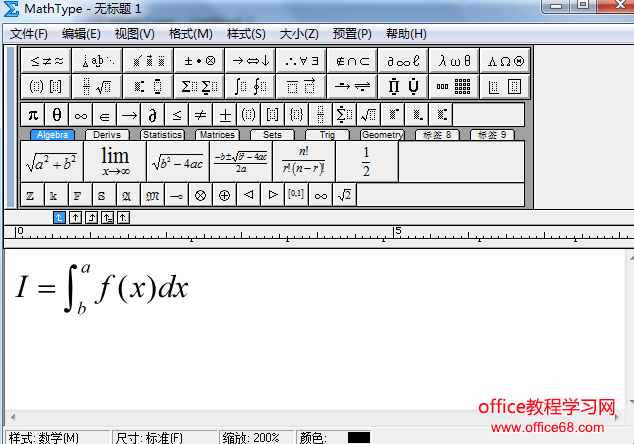Open the spaces and ellipses palette
This screenshot has width=634, height=444.
[x=97, y=61]
